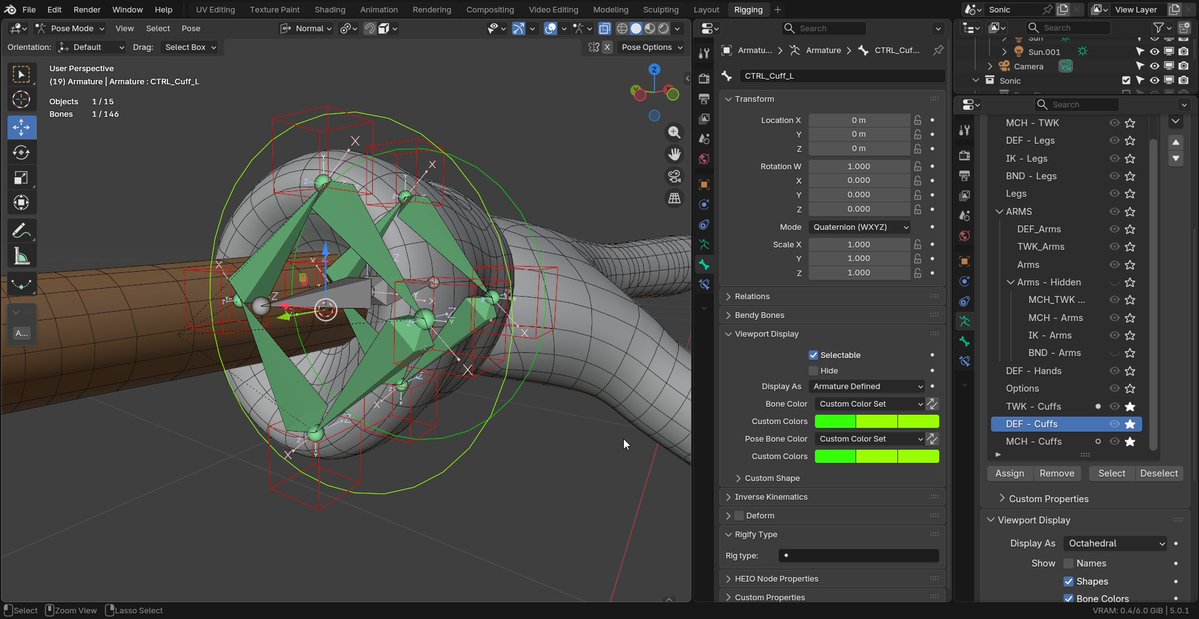Open Bone Constraints properties tab
Image resolution: width=1199 pixels, height=619 pixels.
click(x=704, y=284)
